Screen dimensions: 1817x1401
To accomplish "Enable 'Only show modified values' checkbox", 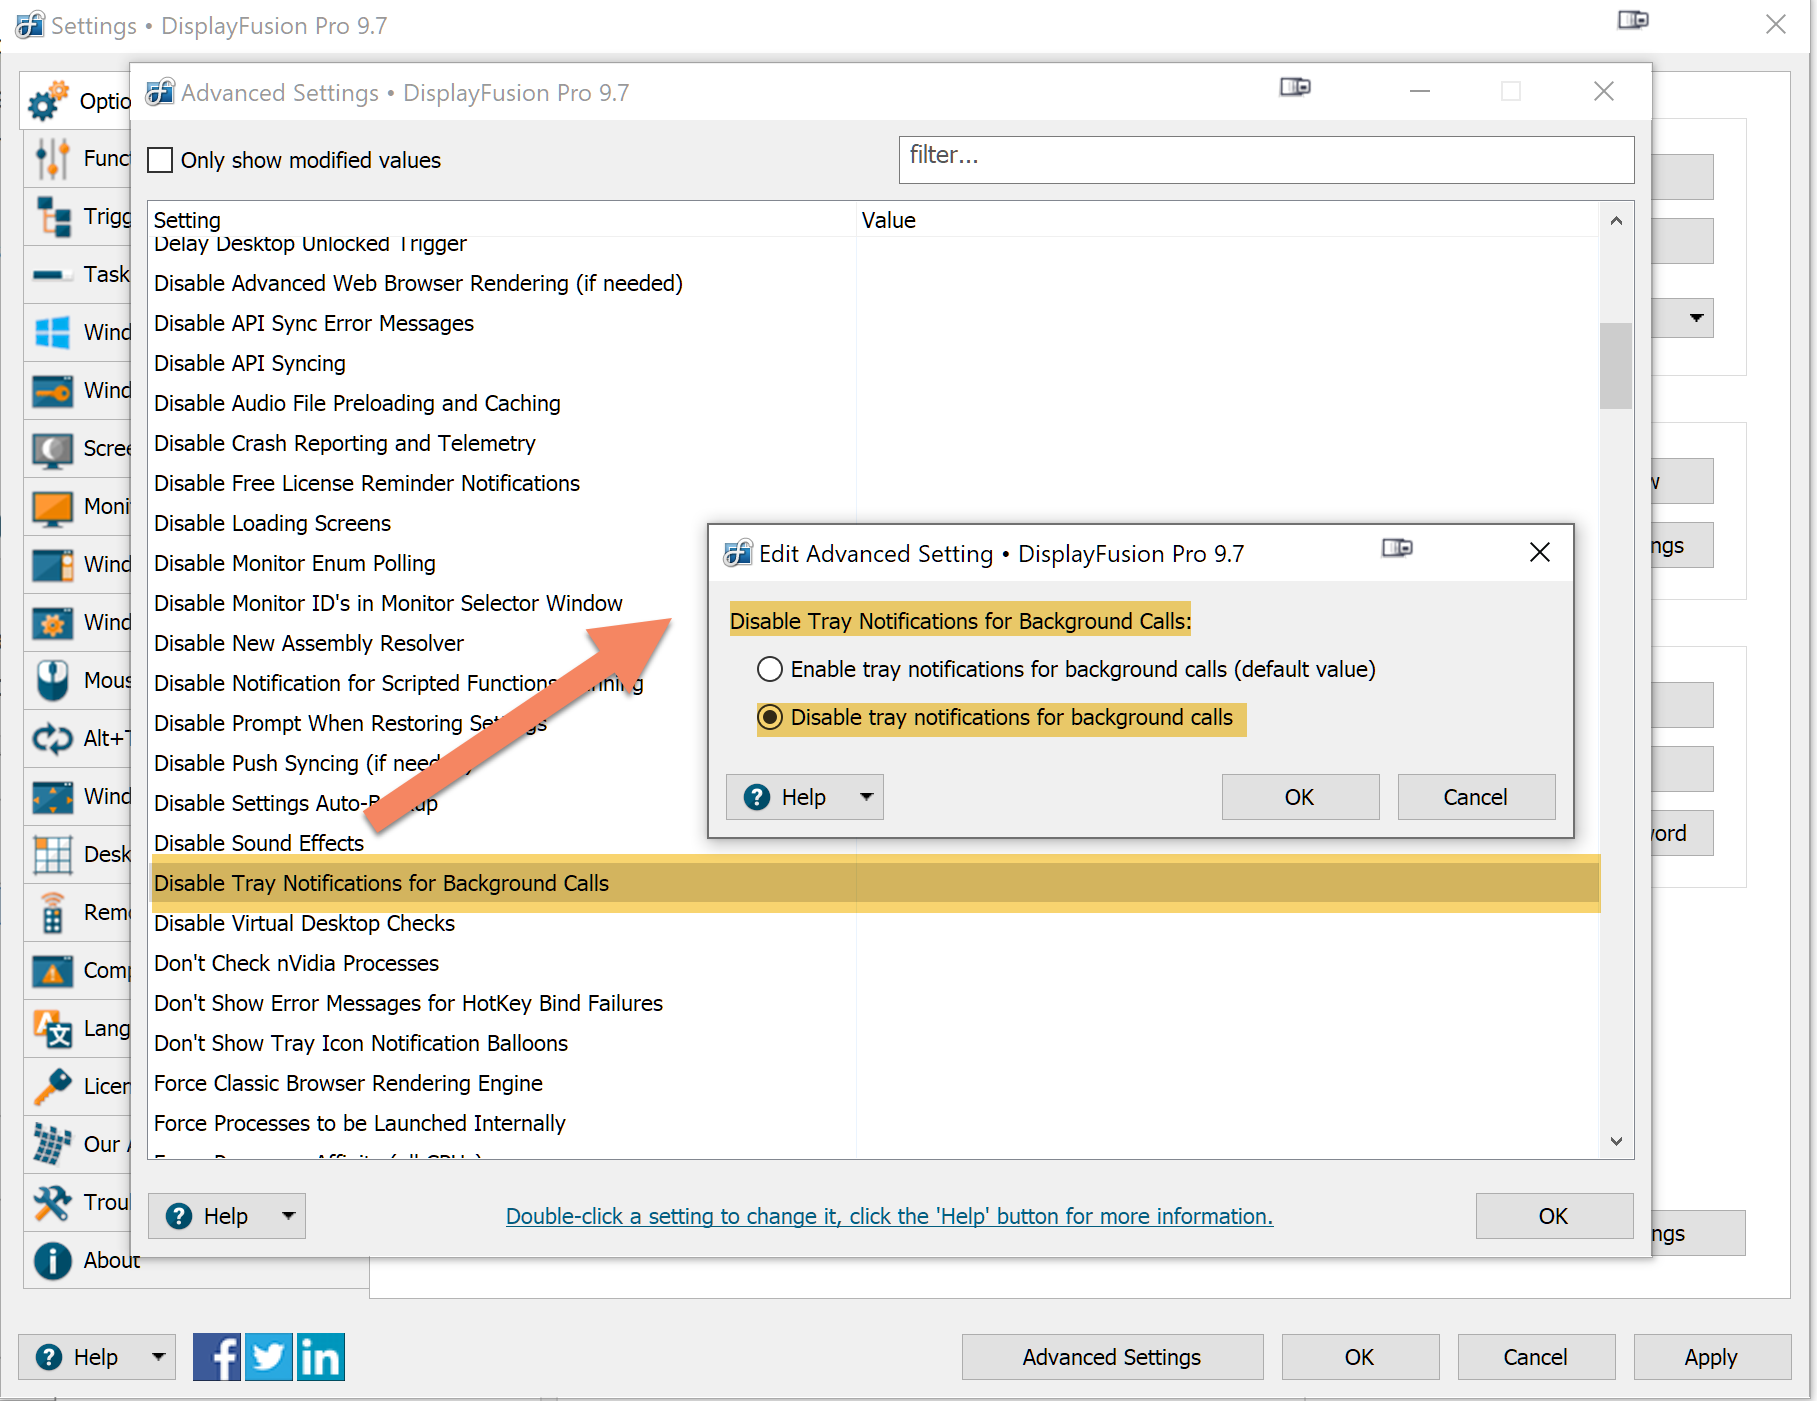I will 160,160.
